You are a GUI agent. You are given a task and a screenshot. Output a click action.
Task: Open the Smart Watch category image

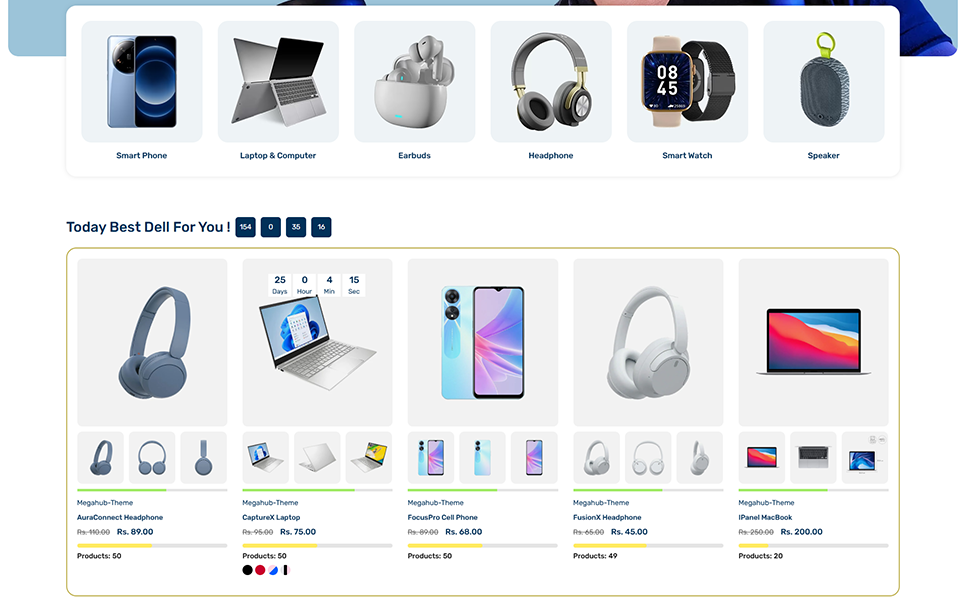point(687,82)
